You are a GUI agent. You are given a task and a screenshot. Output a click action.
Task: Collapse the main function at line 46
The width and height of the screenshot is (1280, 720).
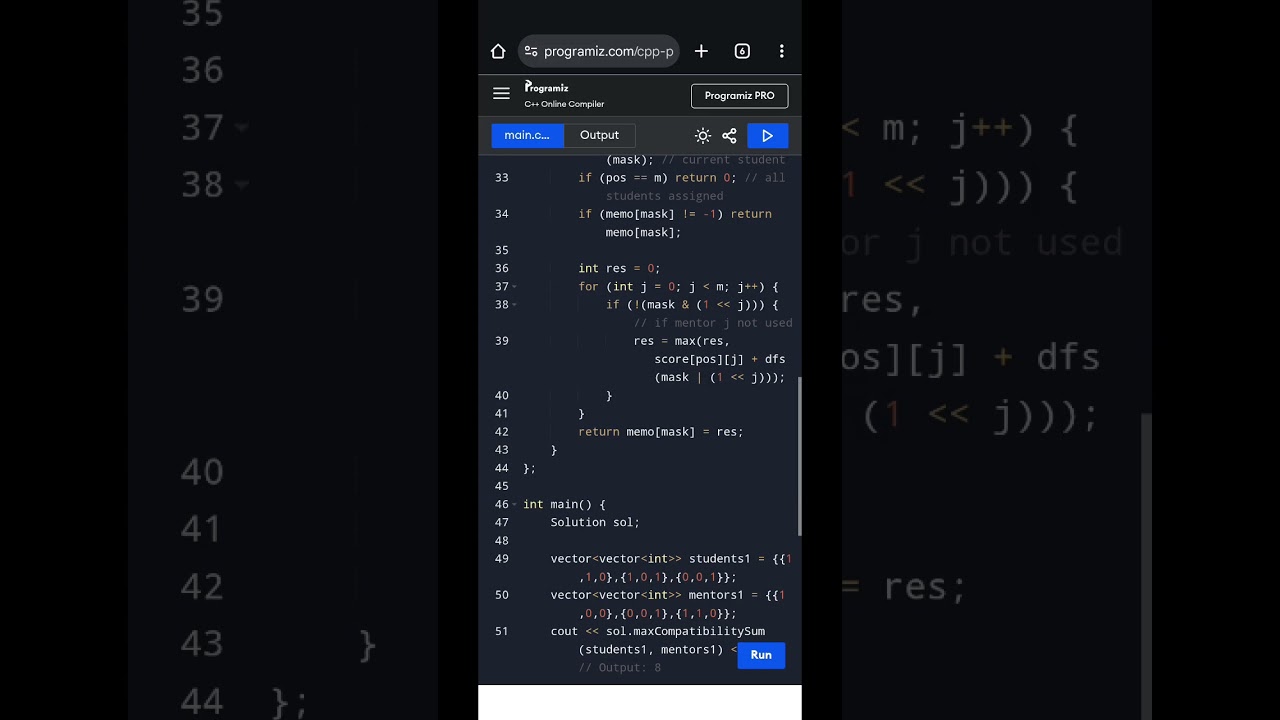pos(514,505)
